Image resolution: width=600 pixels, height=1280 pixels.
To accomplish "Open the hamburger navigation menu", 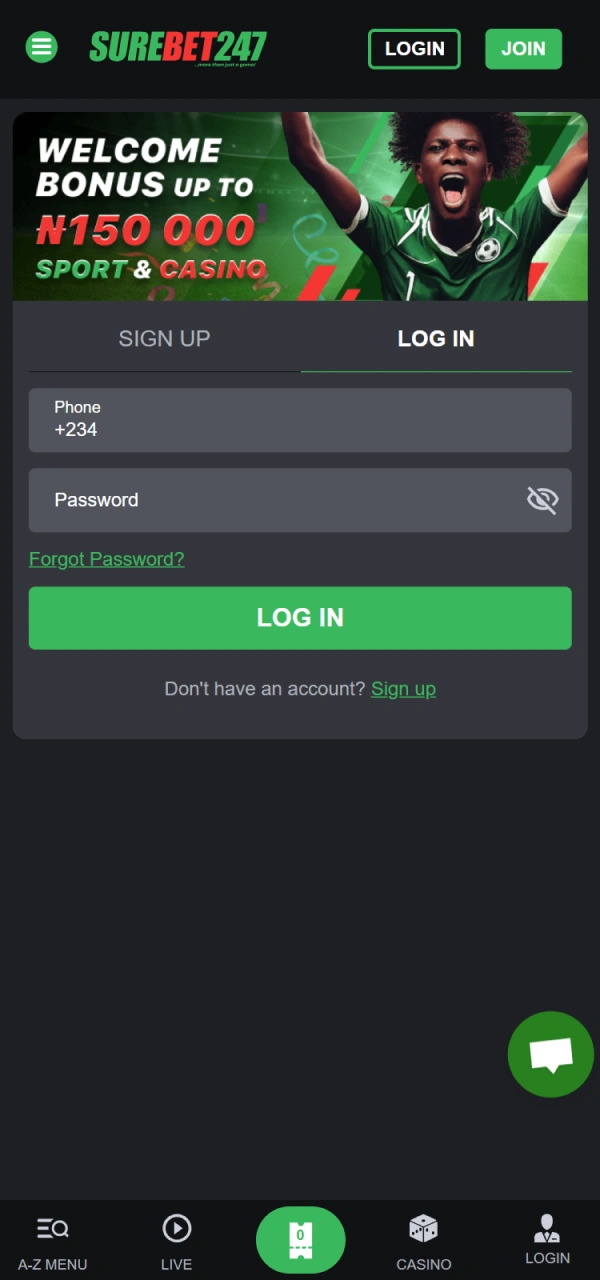I will click(x=41, y=47).
